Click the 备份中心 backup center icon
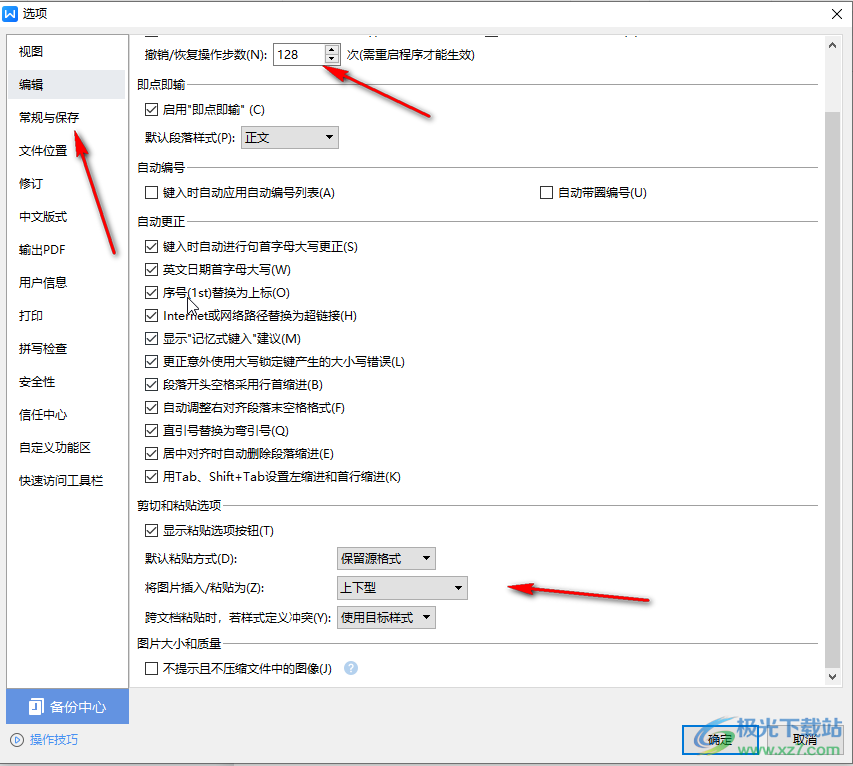This screenshot has width=853, height=766. tap(36, 707)
